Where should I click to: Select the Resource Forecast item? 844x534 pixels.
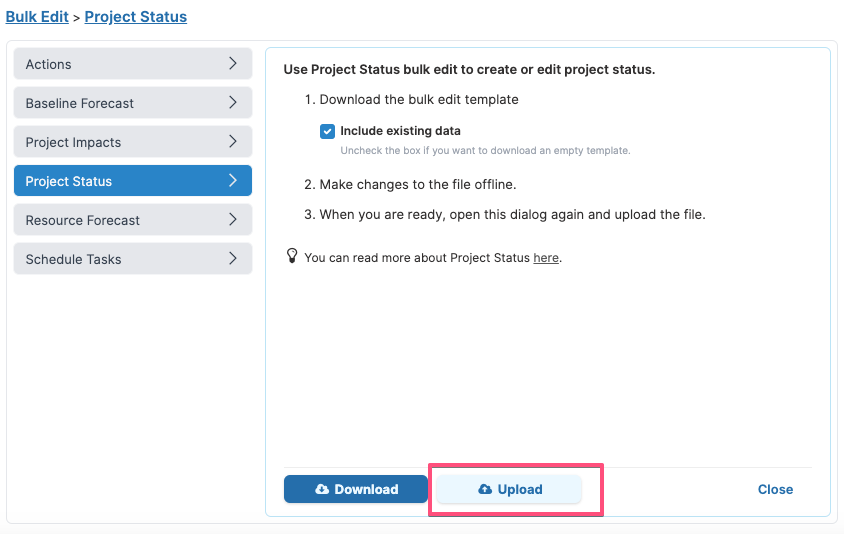[133, 220]
